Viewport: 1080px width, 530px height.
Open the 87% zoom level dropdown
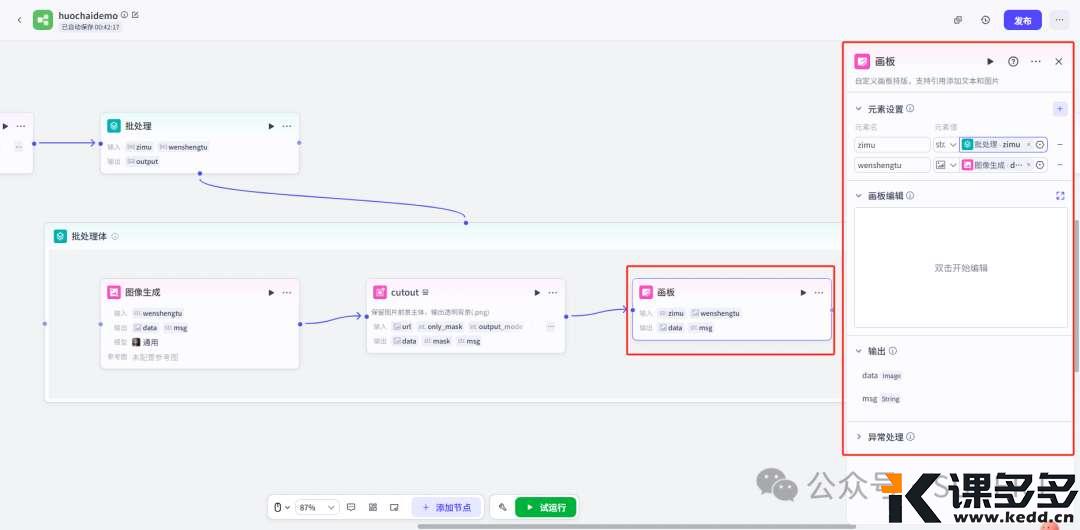(317, 508)
